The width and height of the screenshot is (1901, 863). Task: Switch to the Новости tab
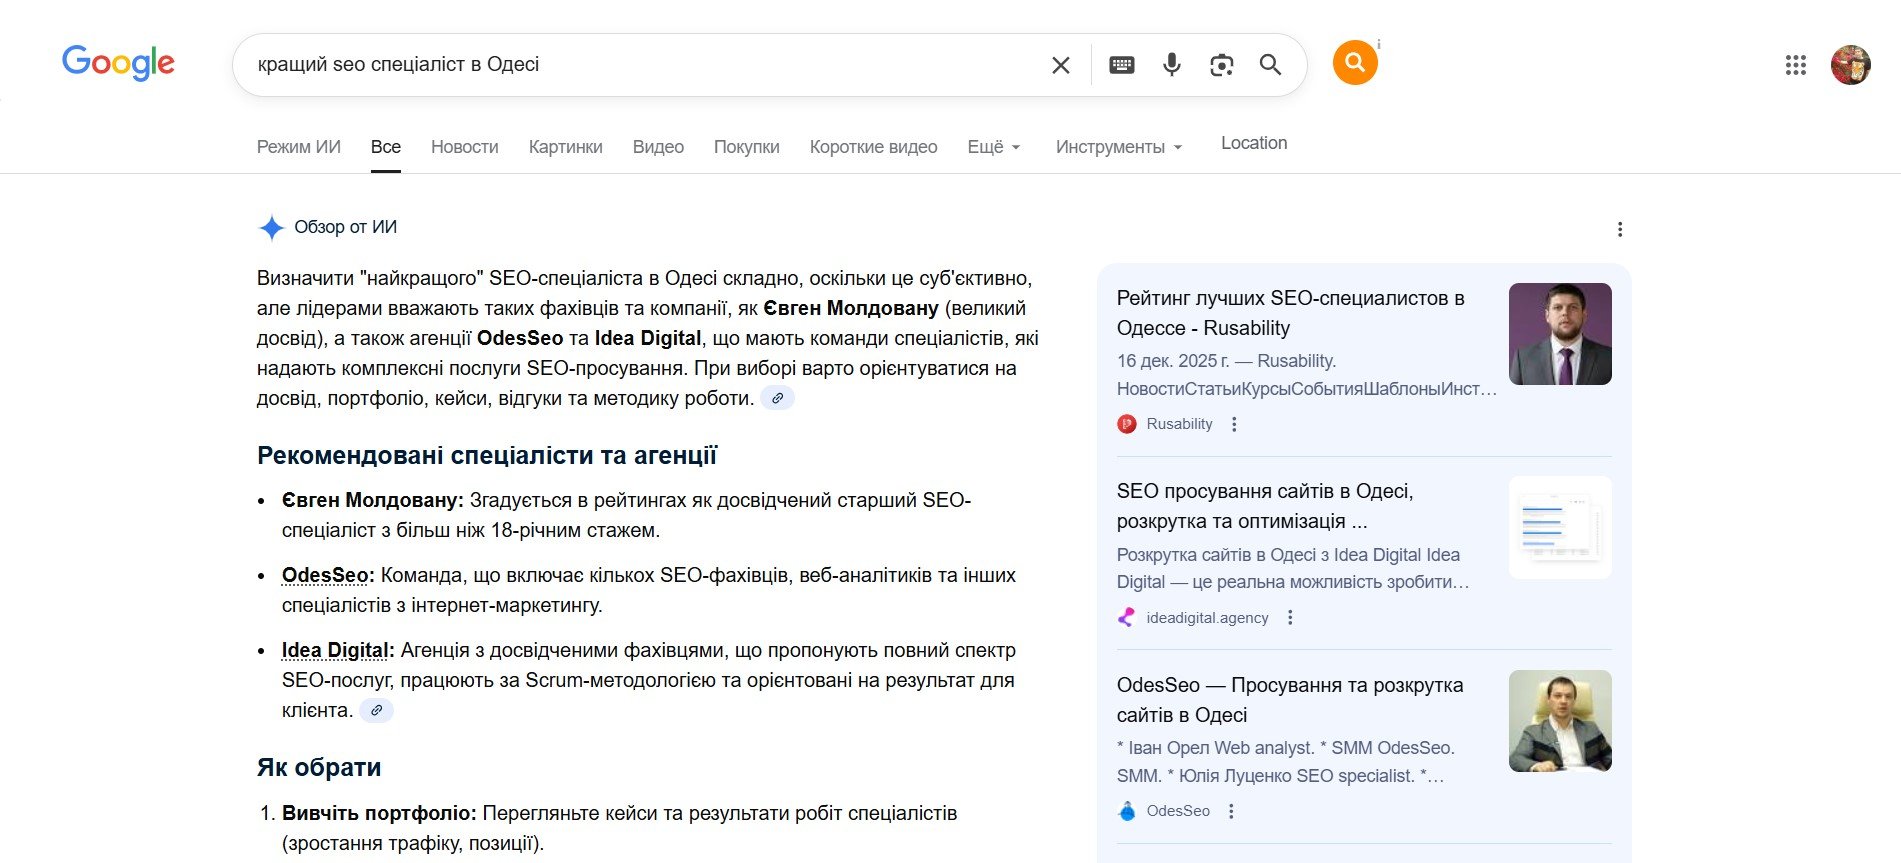click(x=464, y=147)
